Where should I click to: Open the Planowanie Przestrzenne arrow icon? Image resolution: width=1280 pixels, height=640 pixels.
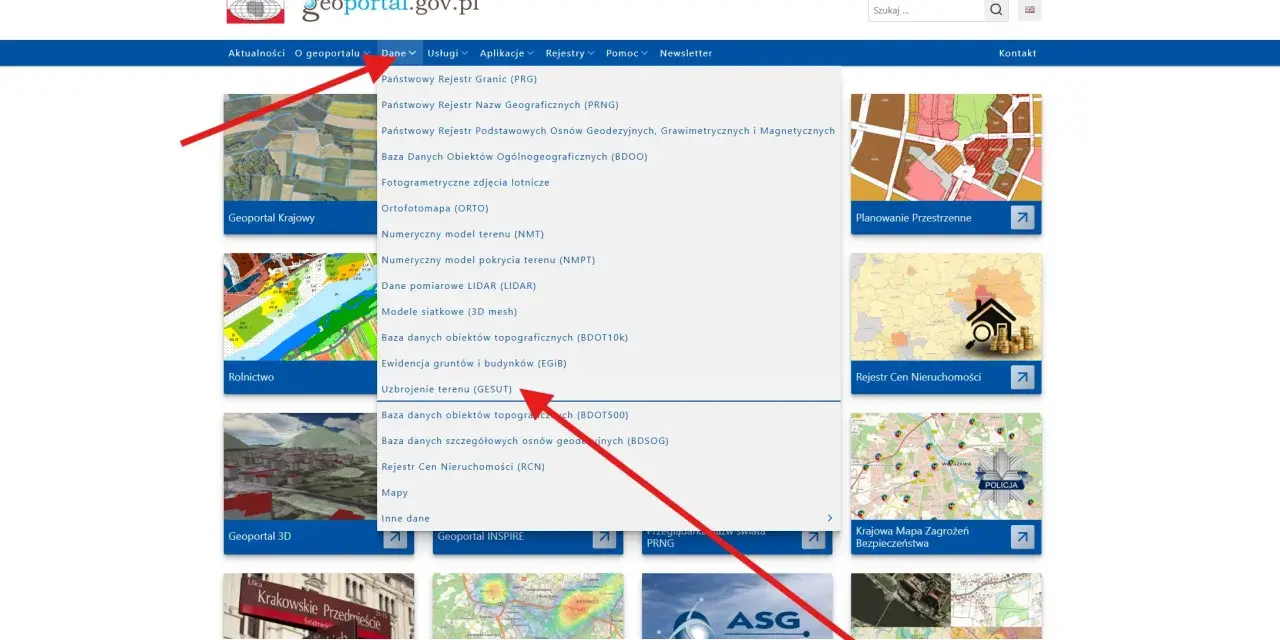pyautogui.click(x=1022, y=217)
